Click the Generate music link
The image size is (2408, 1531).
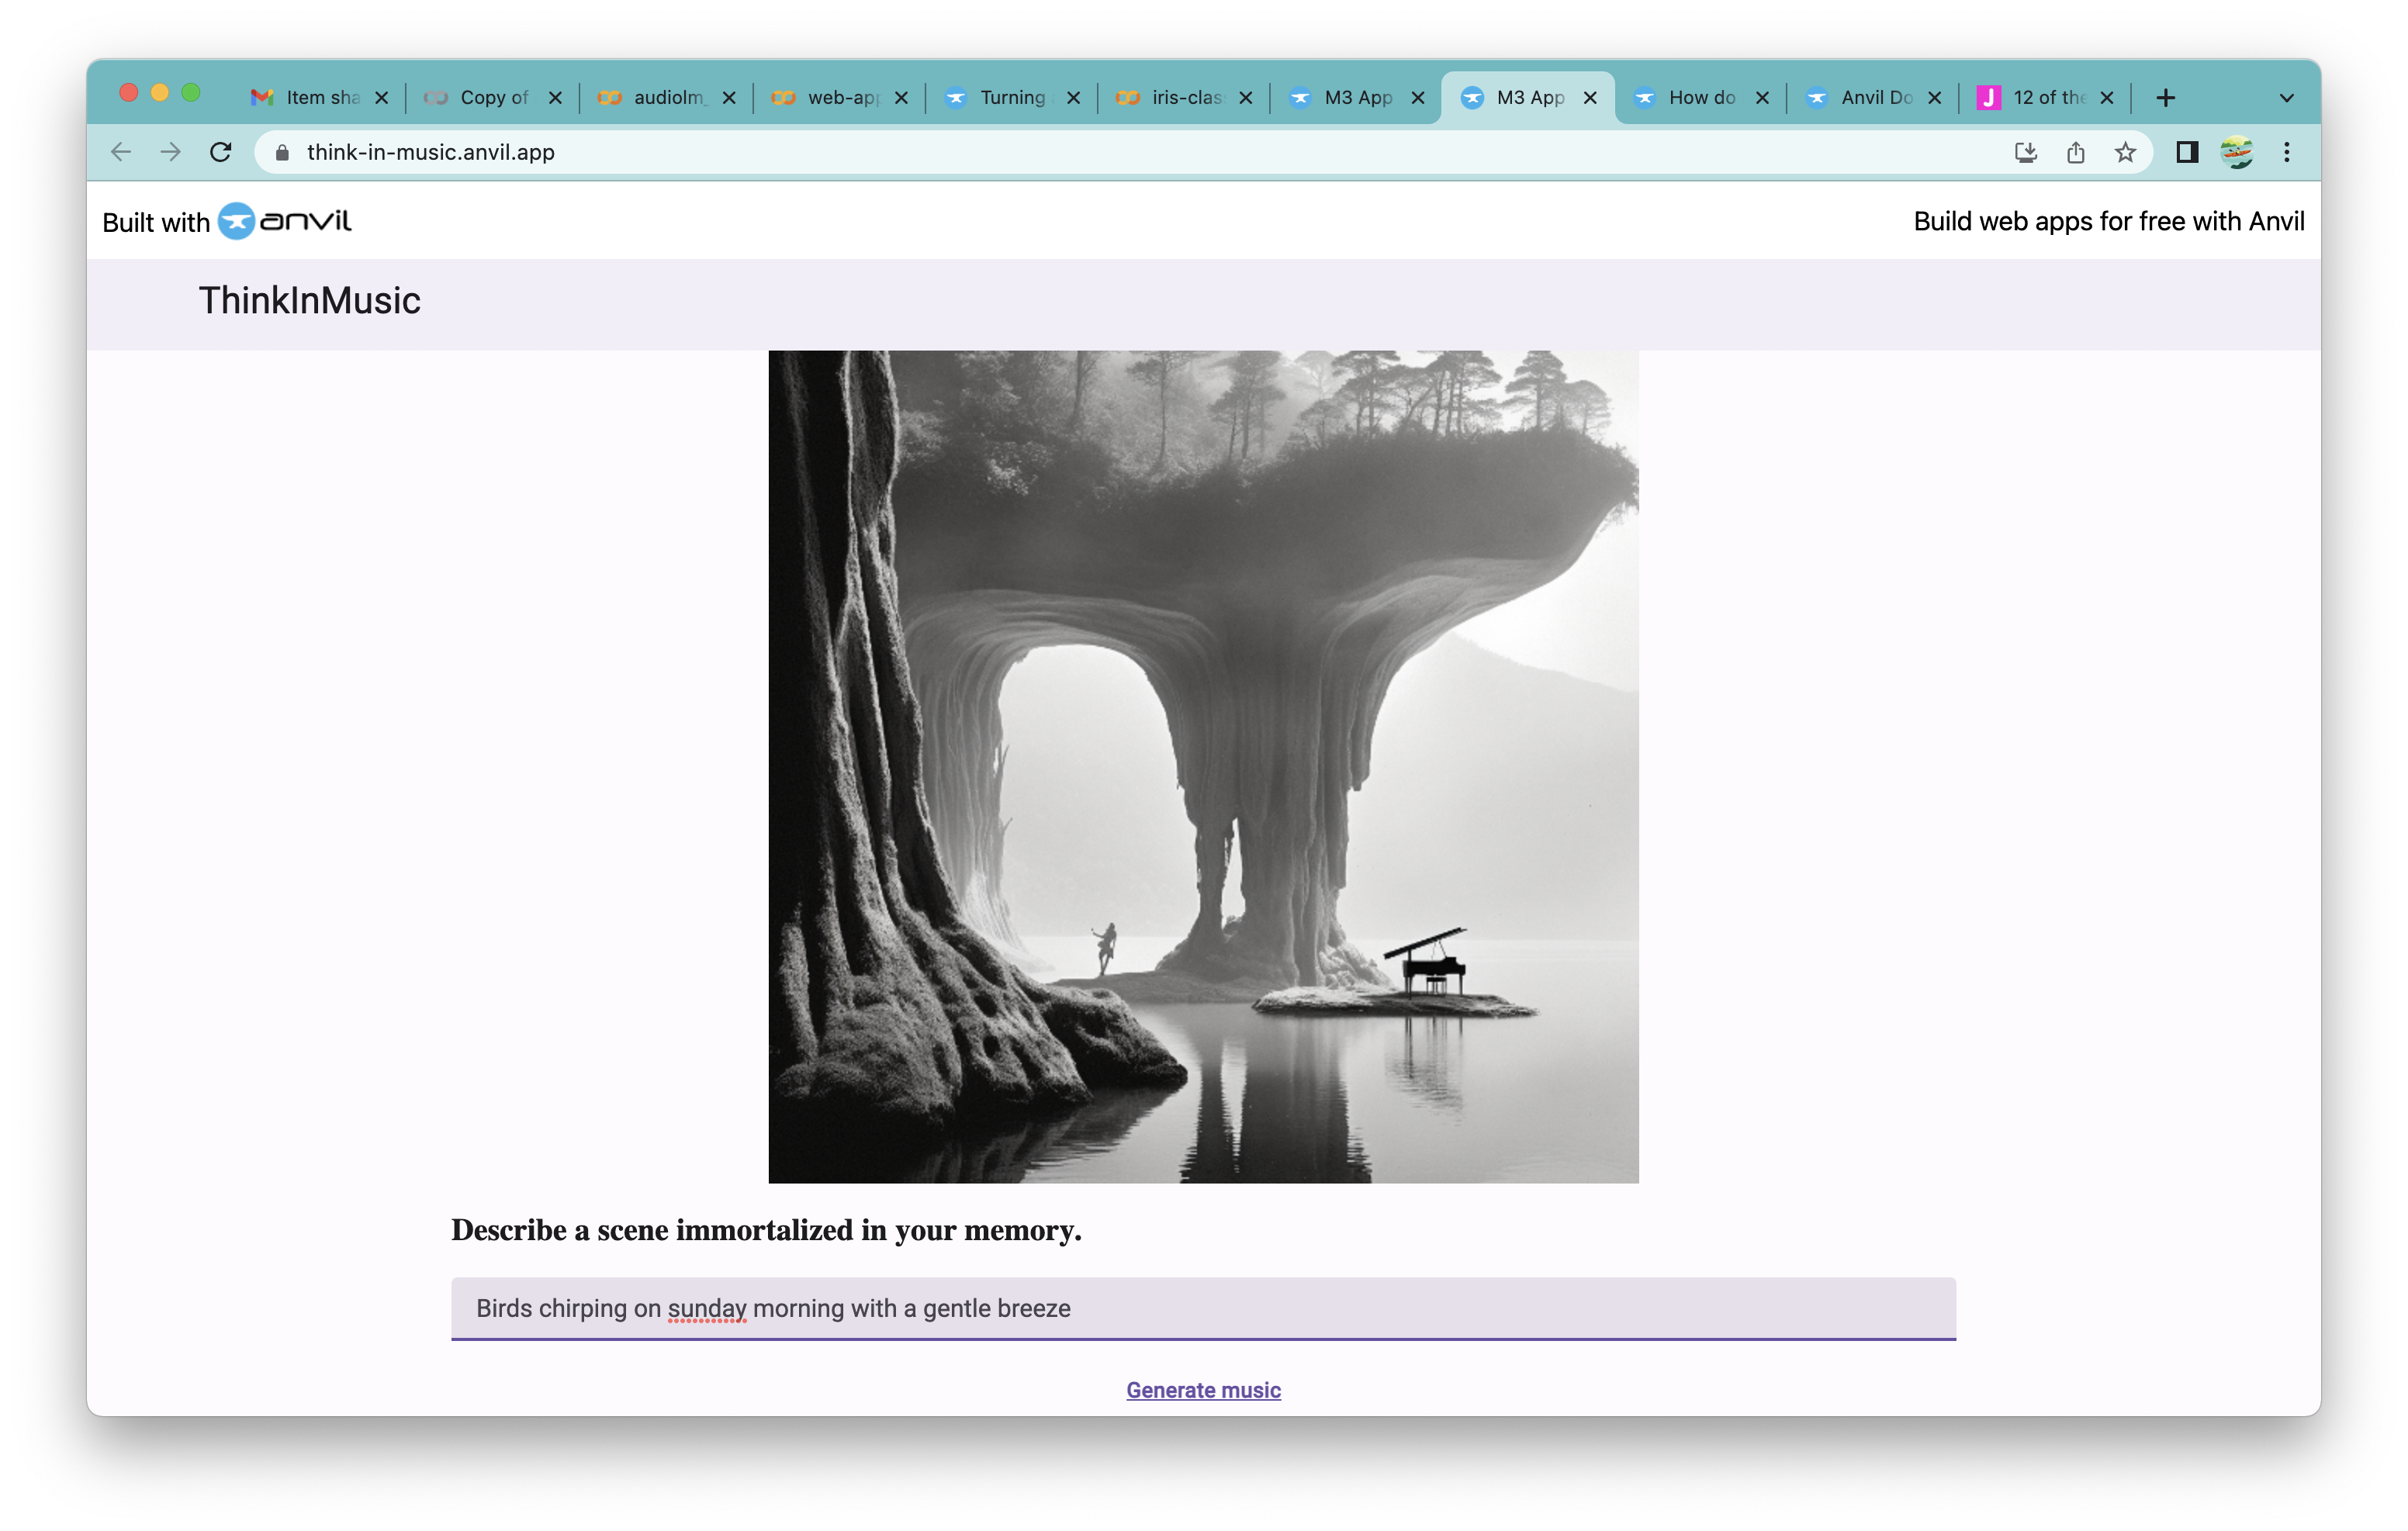click(1203, 1390)
